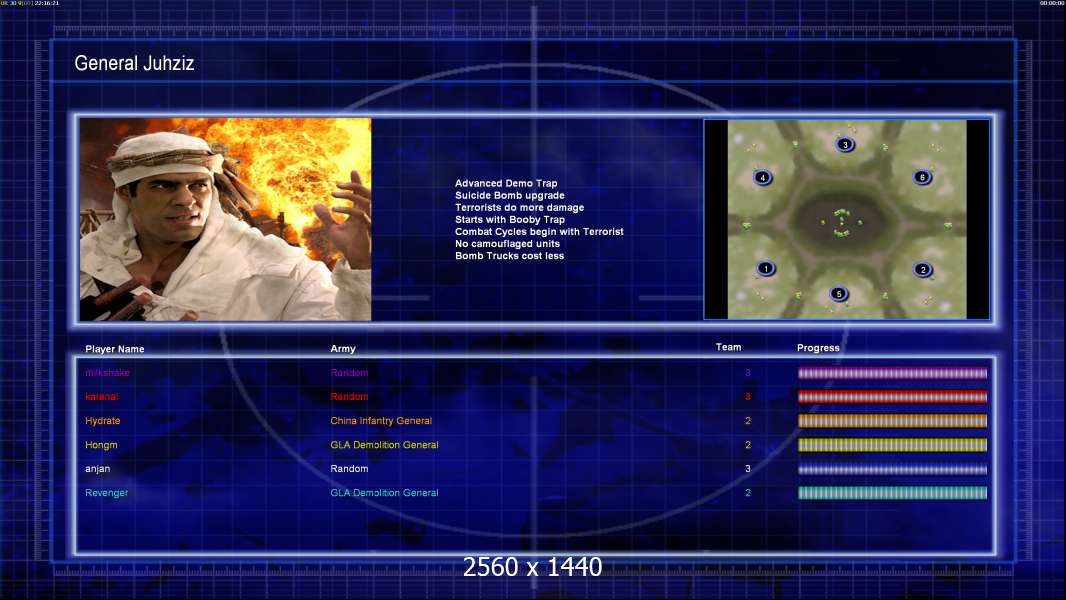Click Hongm's yellow progress bar
This screenshot has width=1066, height=600.
coord(893,445)
